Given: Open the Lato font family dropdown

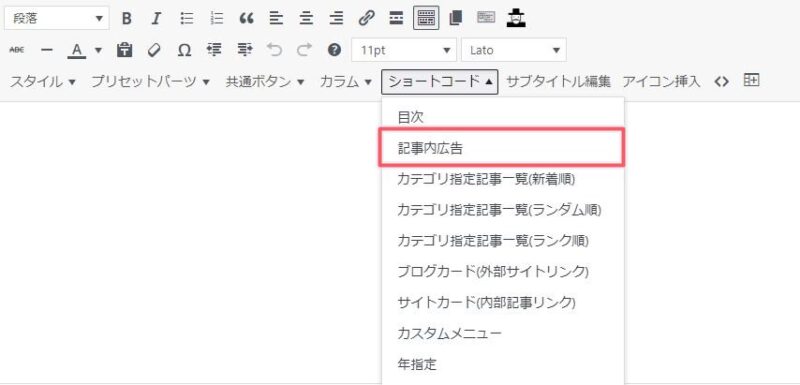Looking at the screenshot, I should tap(514, 50).
